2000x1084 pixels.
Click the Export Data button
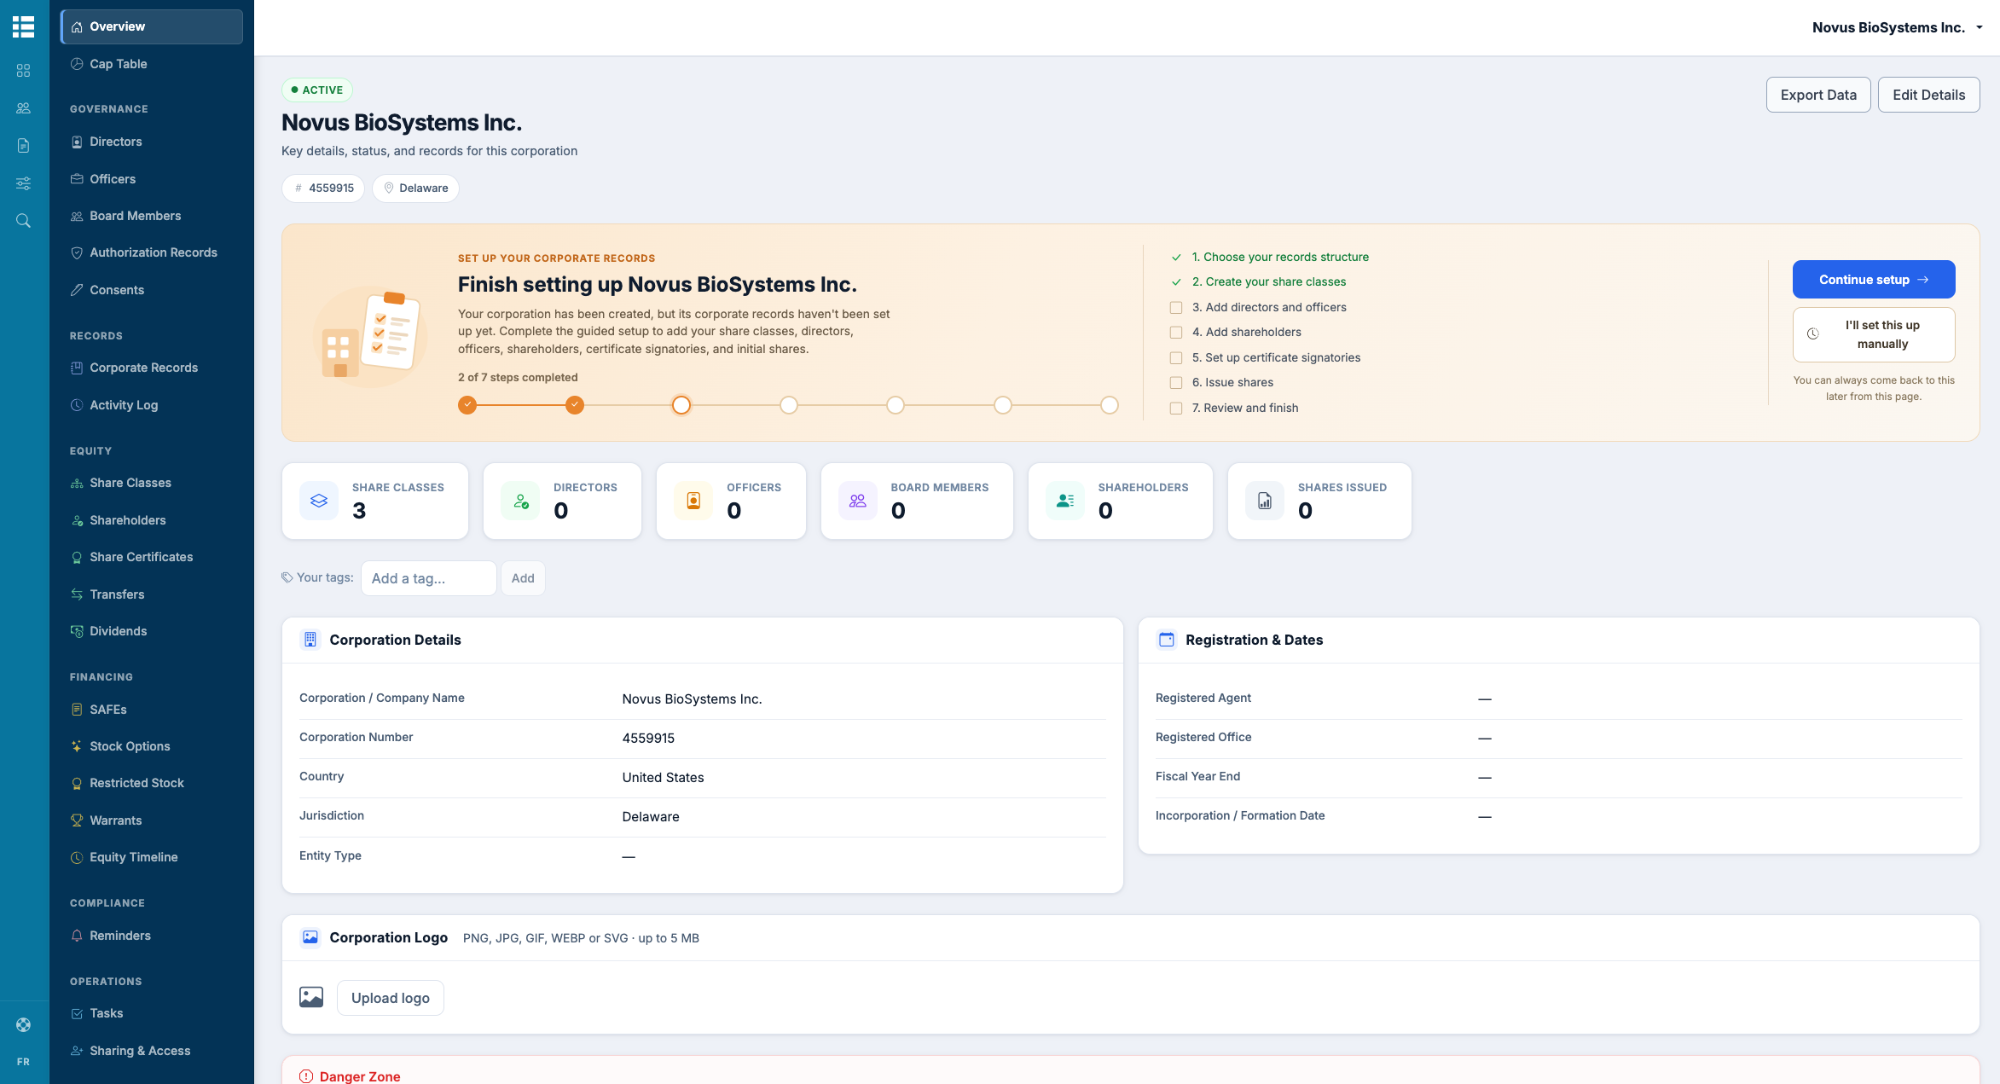1817,95
